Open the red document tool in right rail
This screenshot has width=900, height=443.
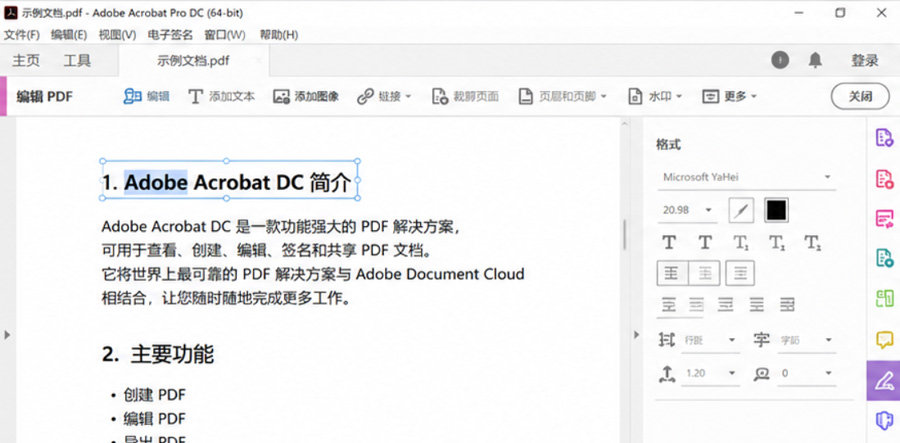pos(884,178)
